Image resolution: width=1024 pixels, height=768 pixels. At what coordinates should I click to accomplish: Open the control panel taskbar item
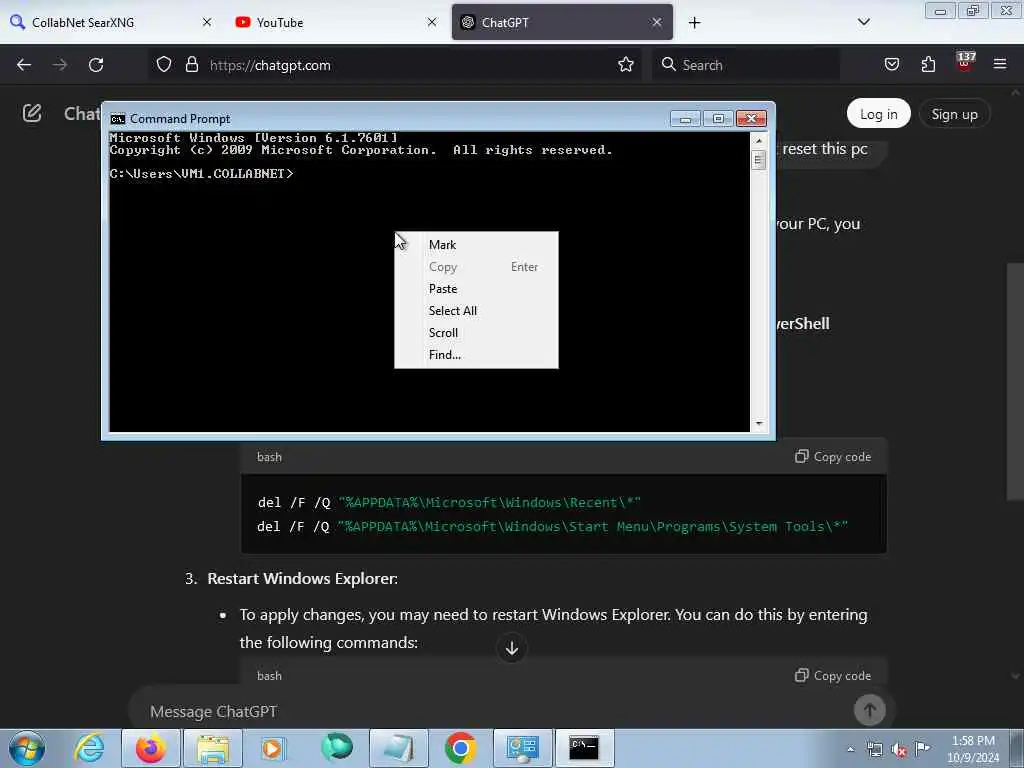(x=522, y=748)
